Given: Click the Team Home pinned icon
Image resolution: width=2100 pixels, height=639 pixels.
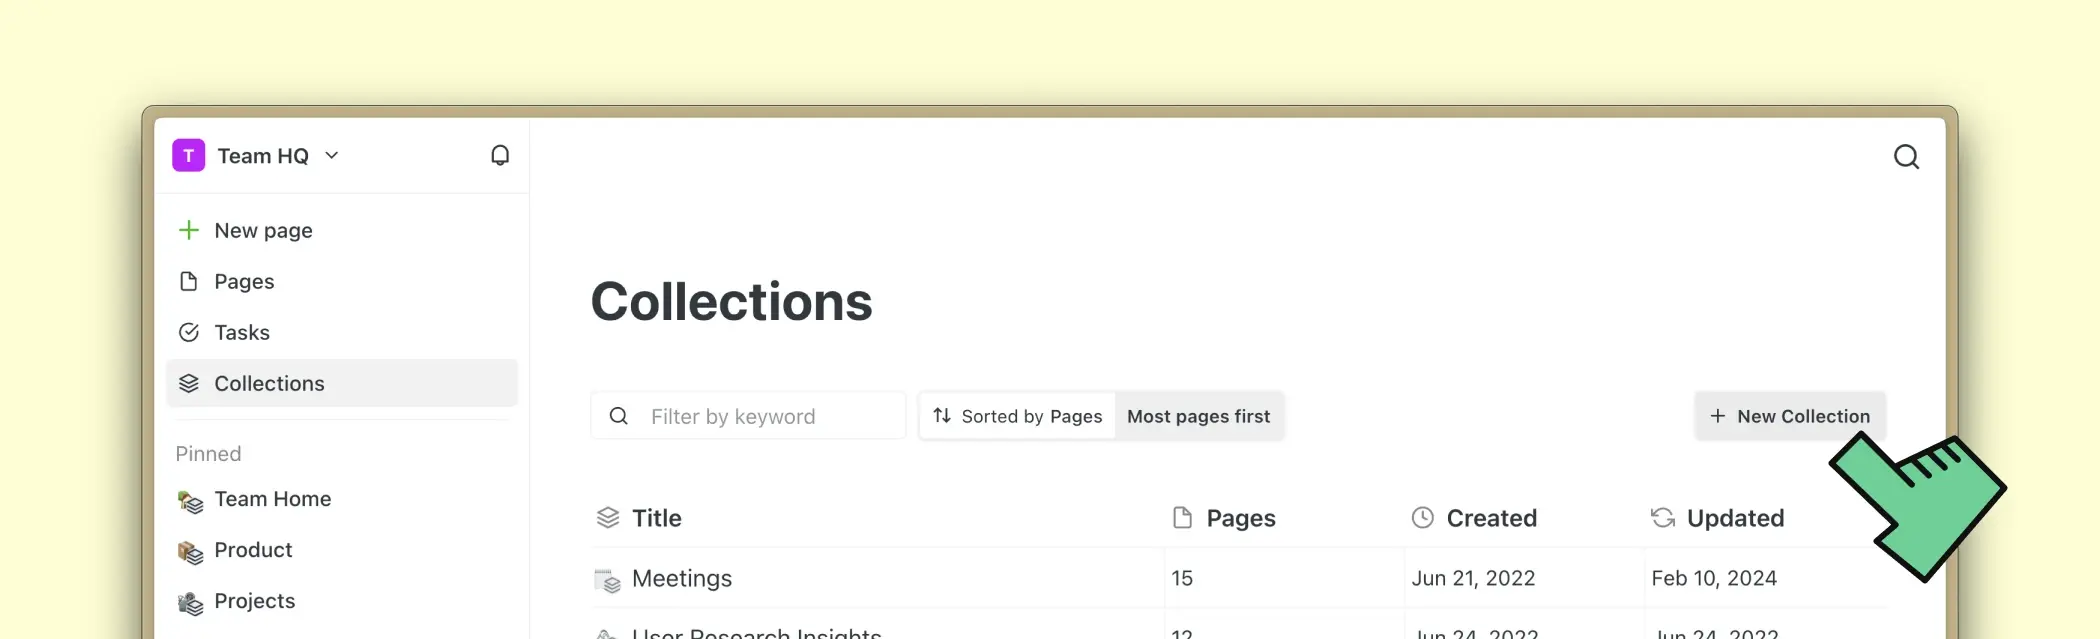Looking at the screenshot, I should point(190,501).
